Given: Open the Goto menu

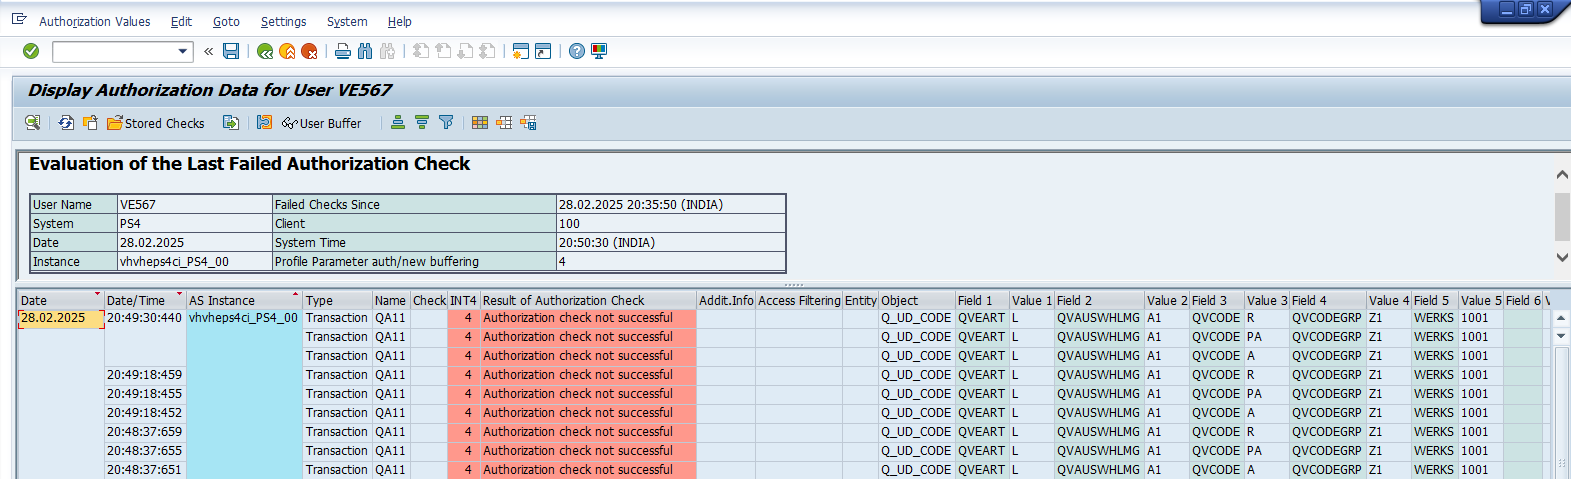Looking at the screenshot, I should (x=226, y=21).
